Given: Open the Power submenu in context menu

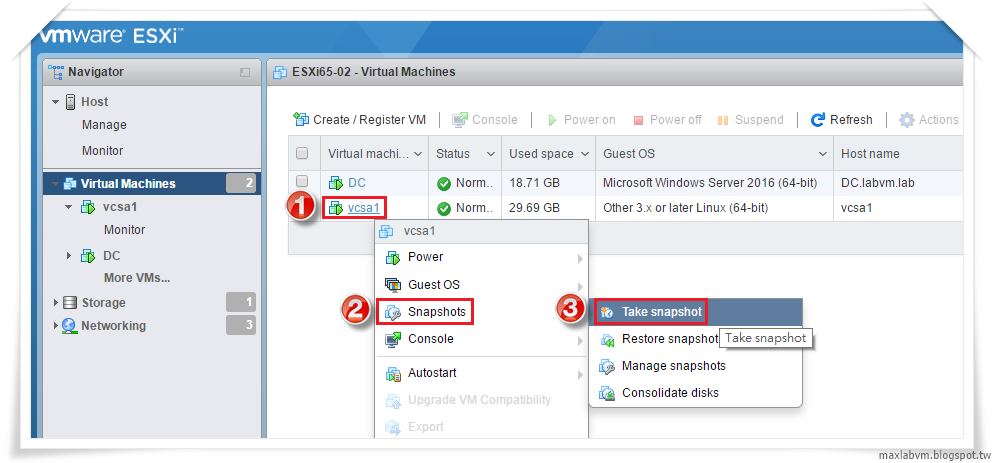Looking at the screenshot, I should [482, 258].
